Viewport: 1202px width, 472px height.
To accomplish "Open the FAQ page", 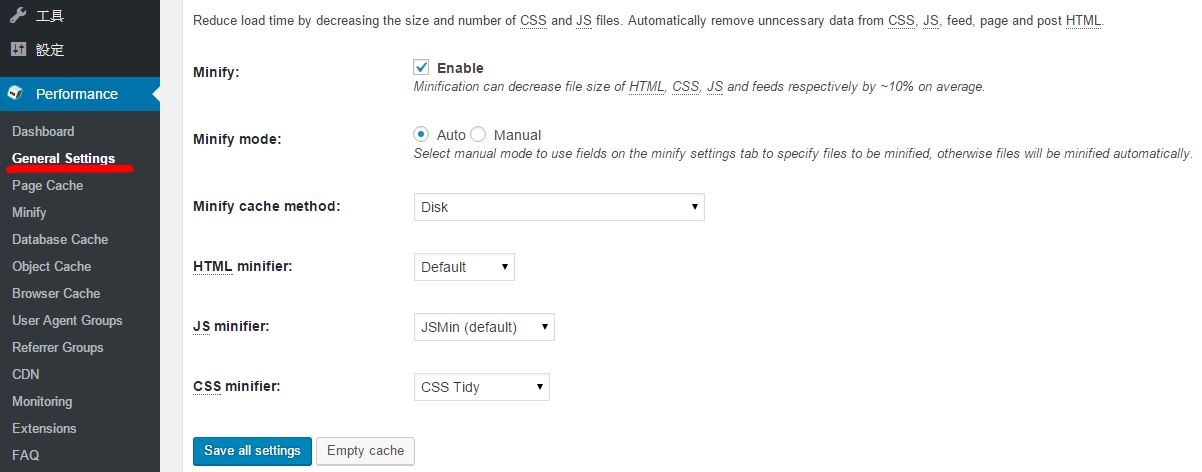I will (25, 455).
